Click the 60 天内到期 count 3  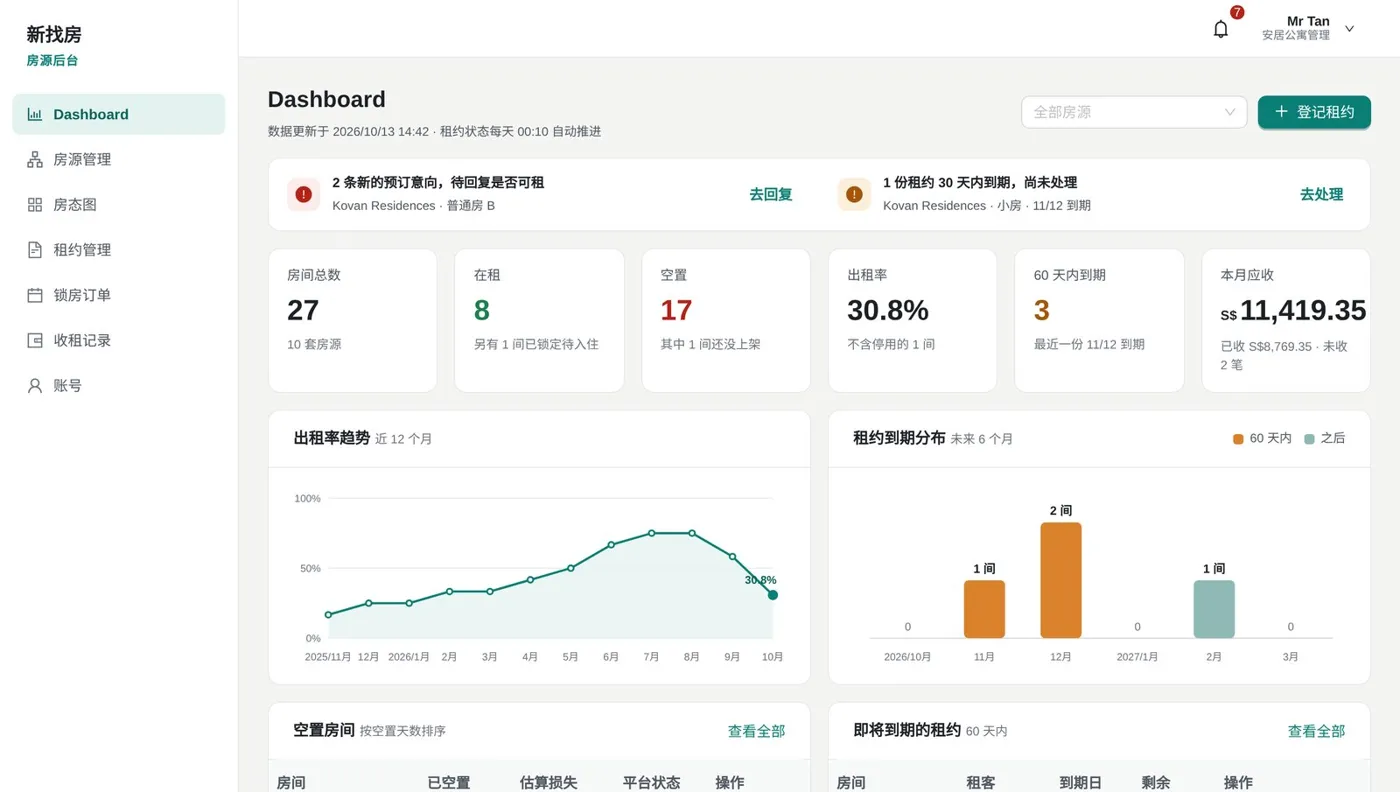1042,310
